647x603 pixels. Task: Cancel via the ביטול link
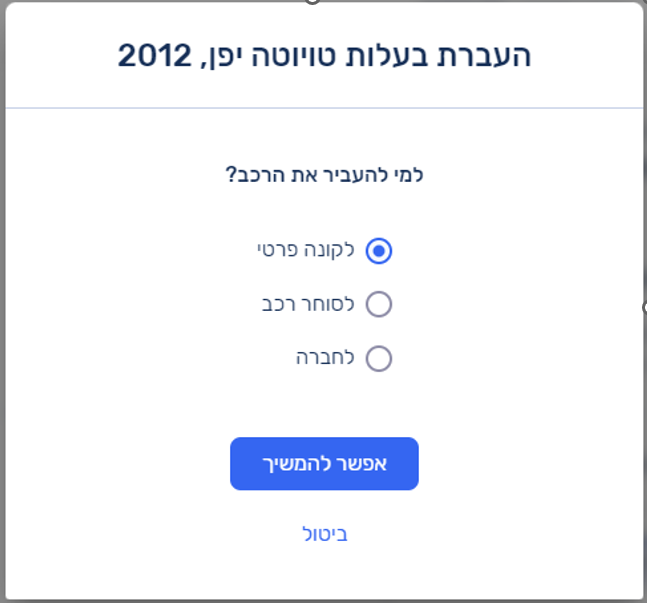point(325,534)
